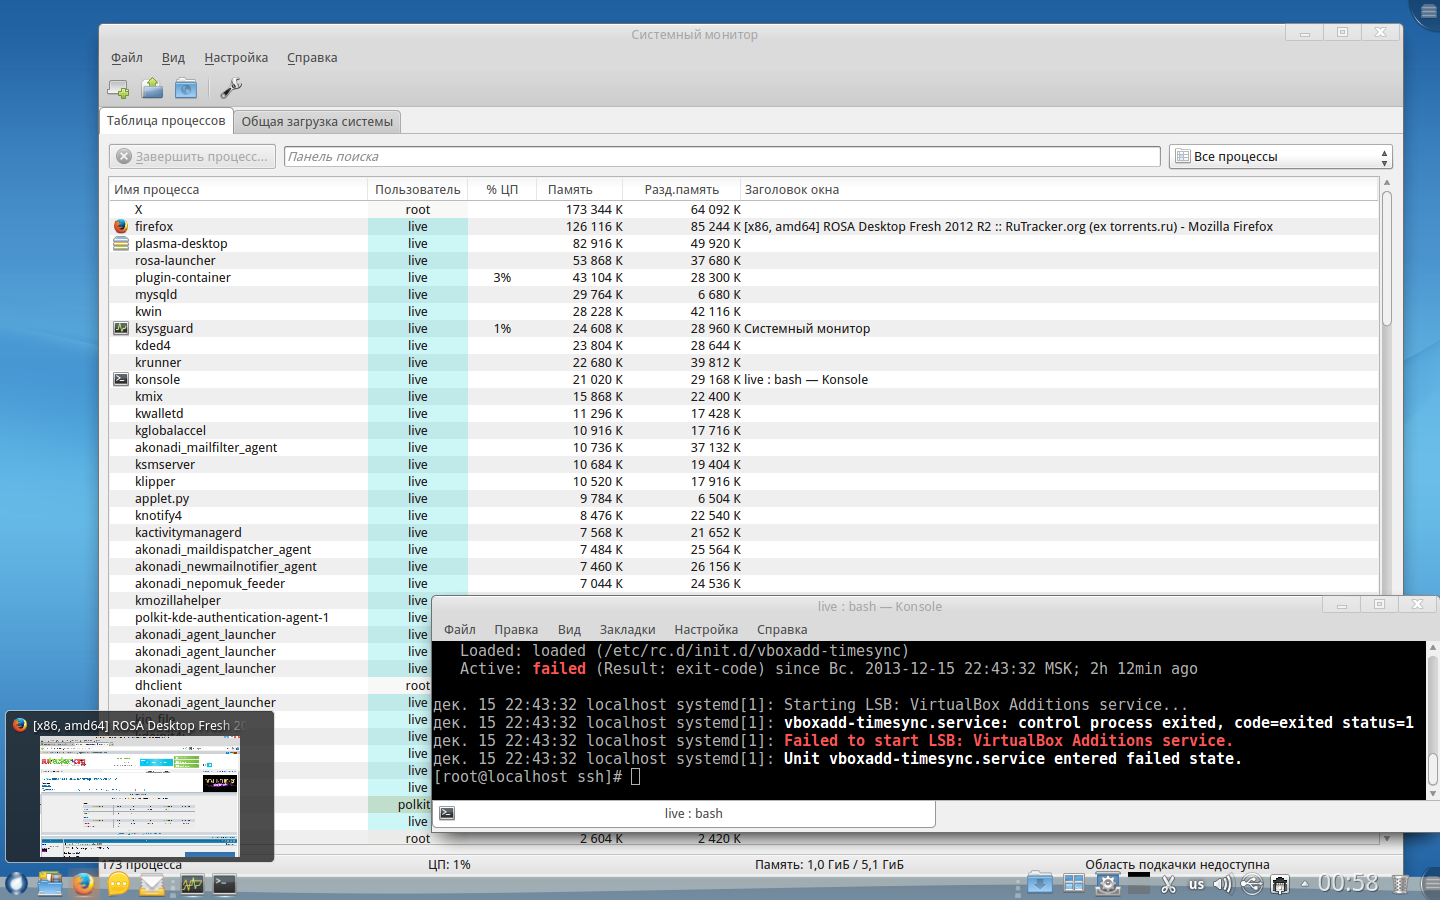Image resolution: width=1440 pixels, height=900 pixels.
Task: Open the ROSA launcher icon in taskbar
Action: click(x=15, y=884)
